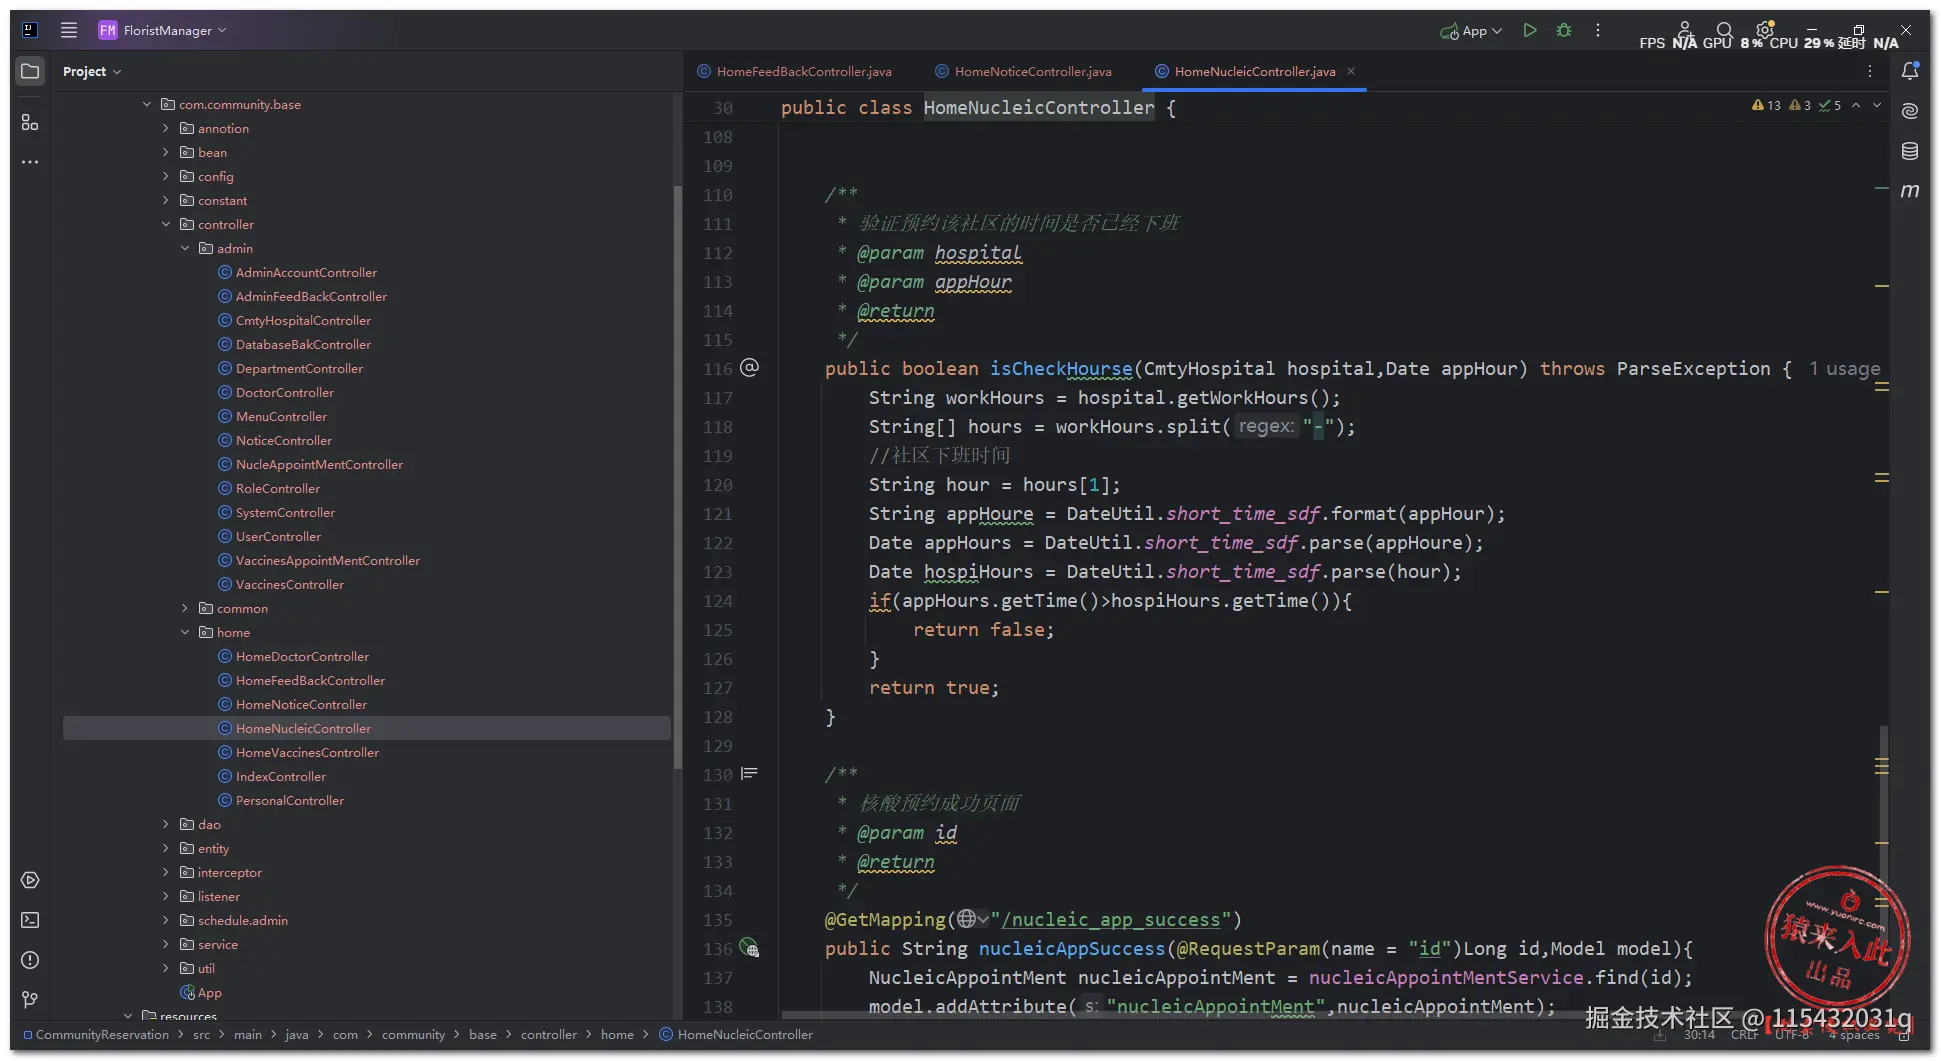Click the request mapping gutter icon on line 136
The height and width of the screenshot is (1061, 1941).
click(x=749, y=948)
